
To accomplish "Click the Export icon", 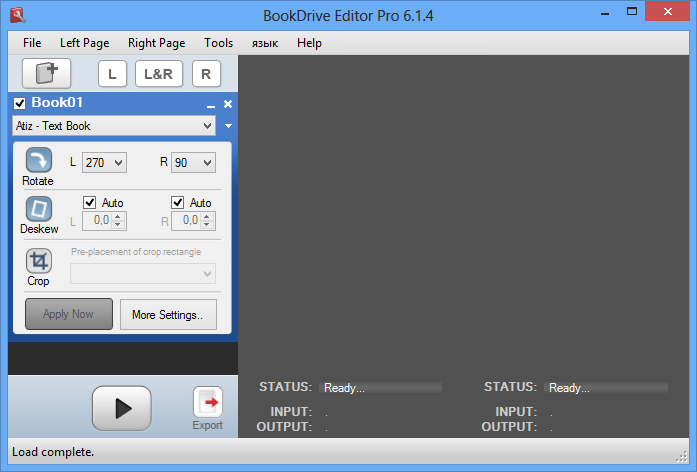I will tap(208, 402).
